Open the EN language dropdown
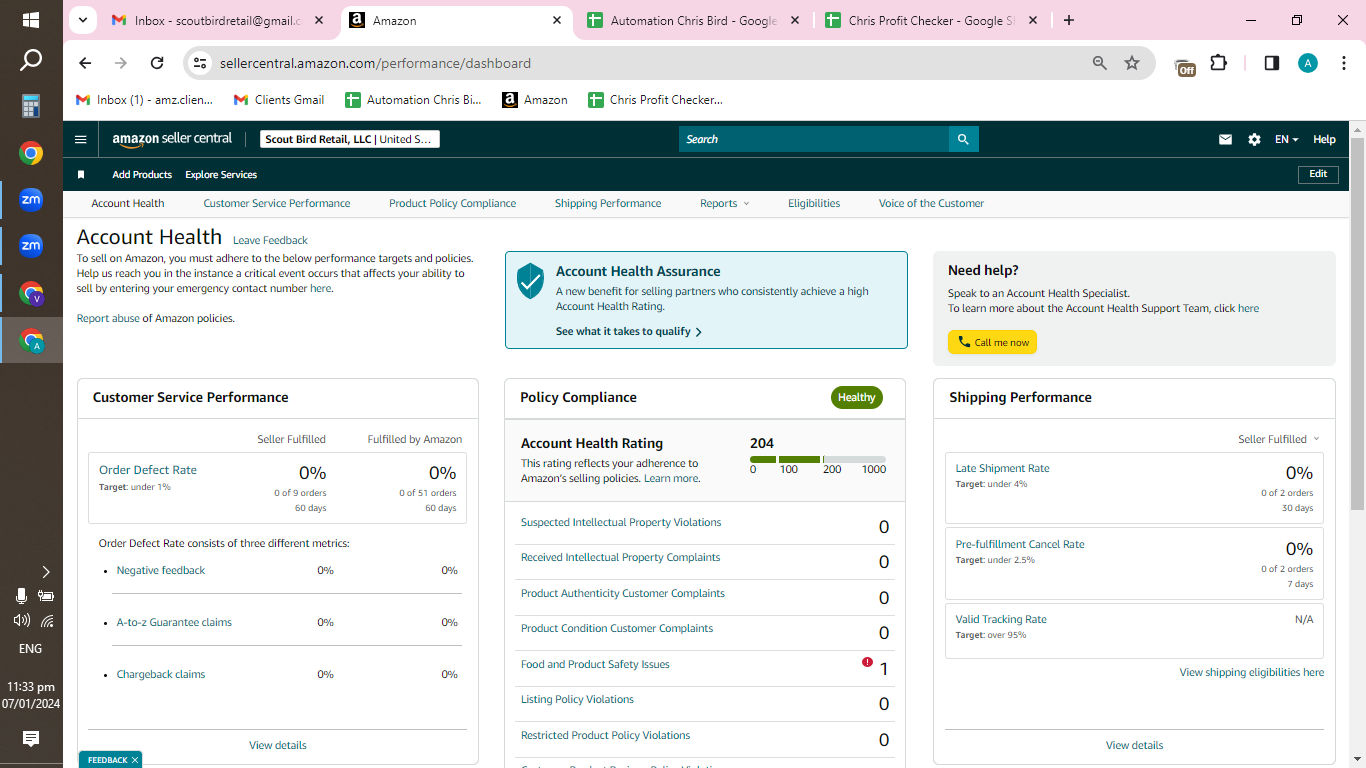Viewport: 1366px width, 768px height. coord(1286,140)
